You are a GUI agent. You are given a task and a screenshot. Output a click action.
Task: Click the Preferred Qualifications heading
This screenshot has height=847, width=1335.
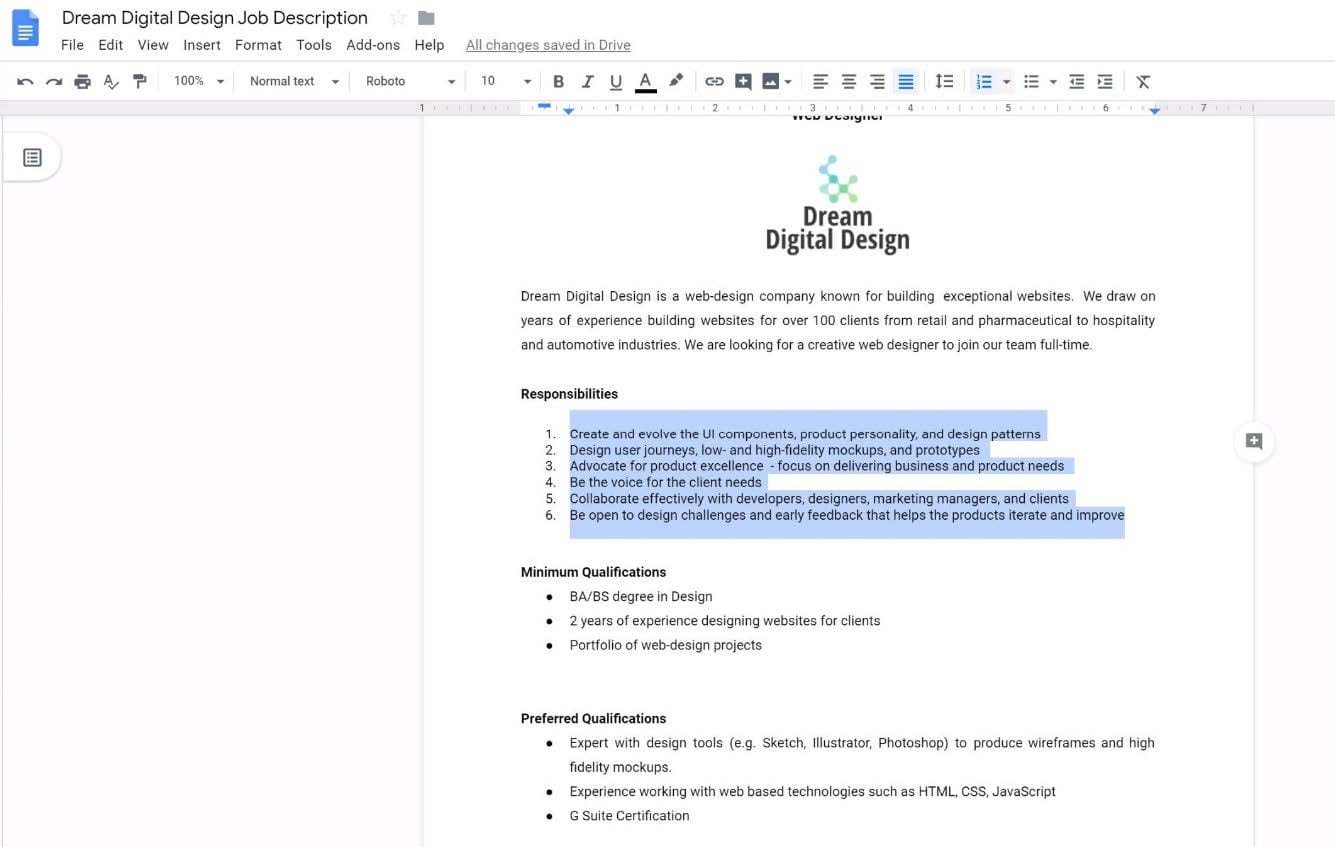point(593,718)
